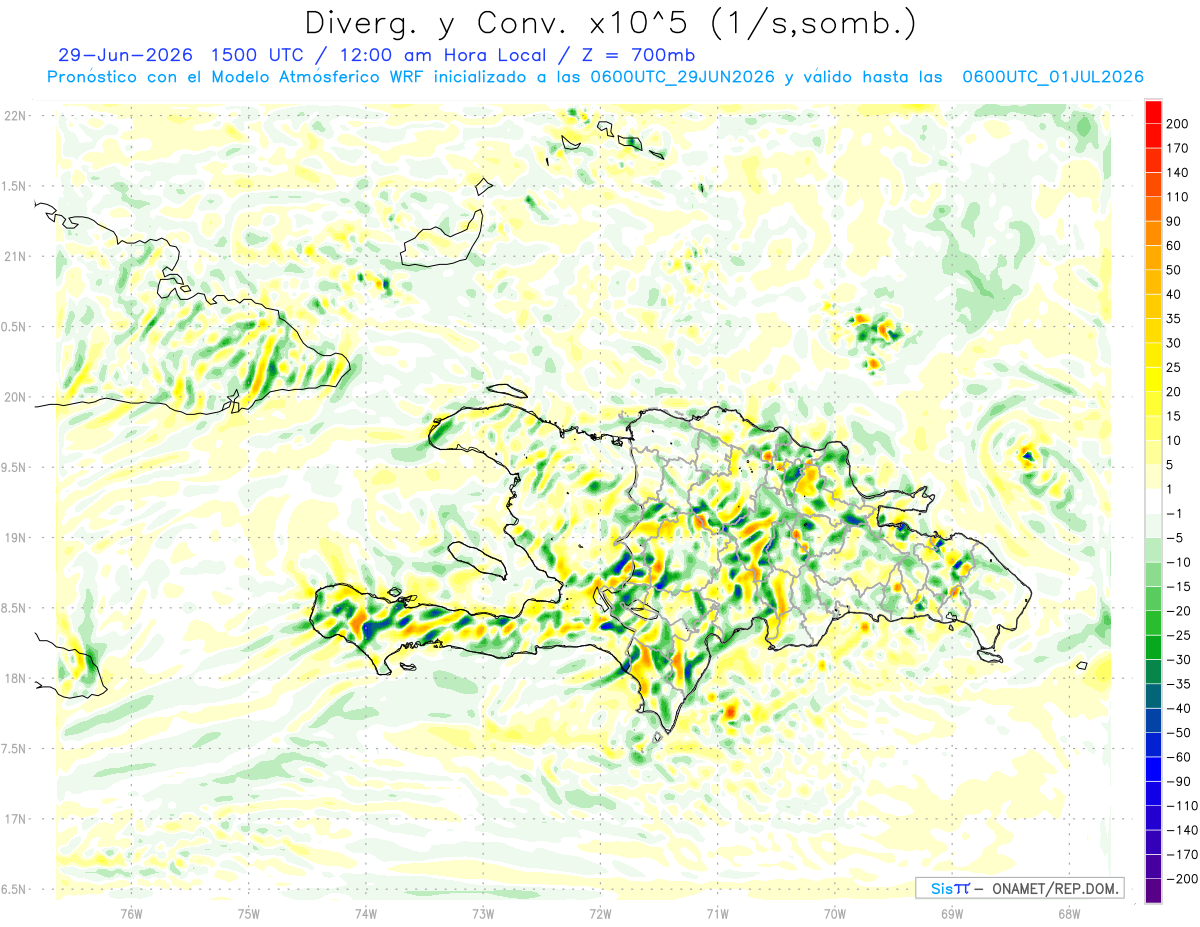Click the "72W" longitude label

pos(600,913)
